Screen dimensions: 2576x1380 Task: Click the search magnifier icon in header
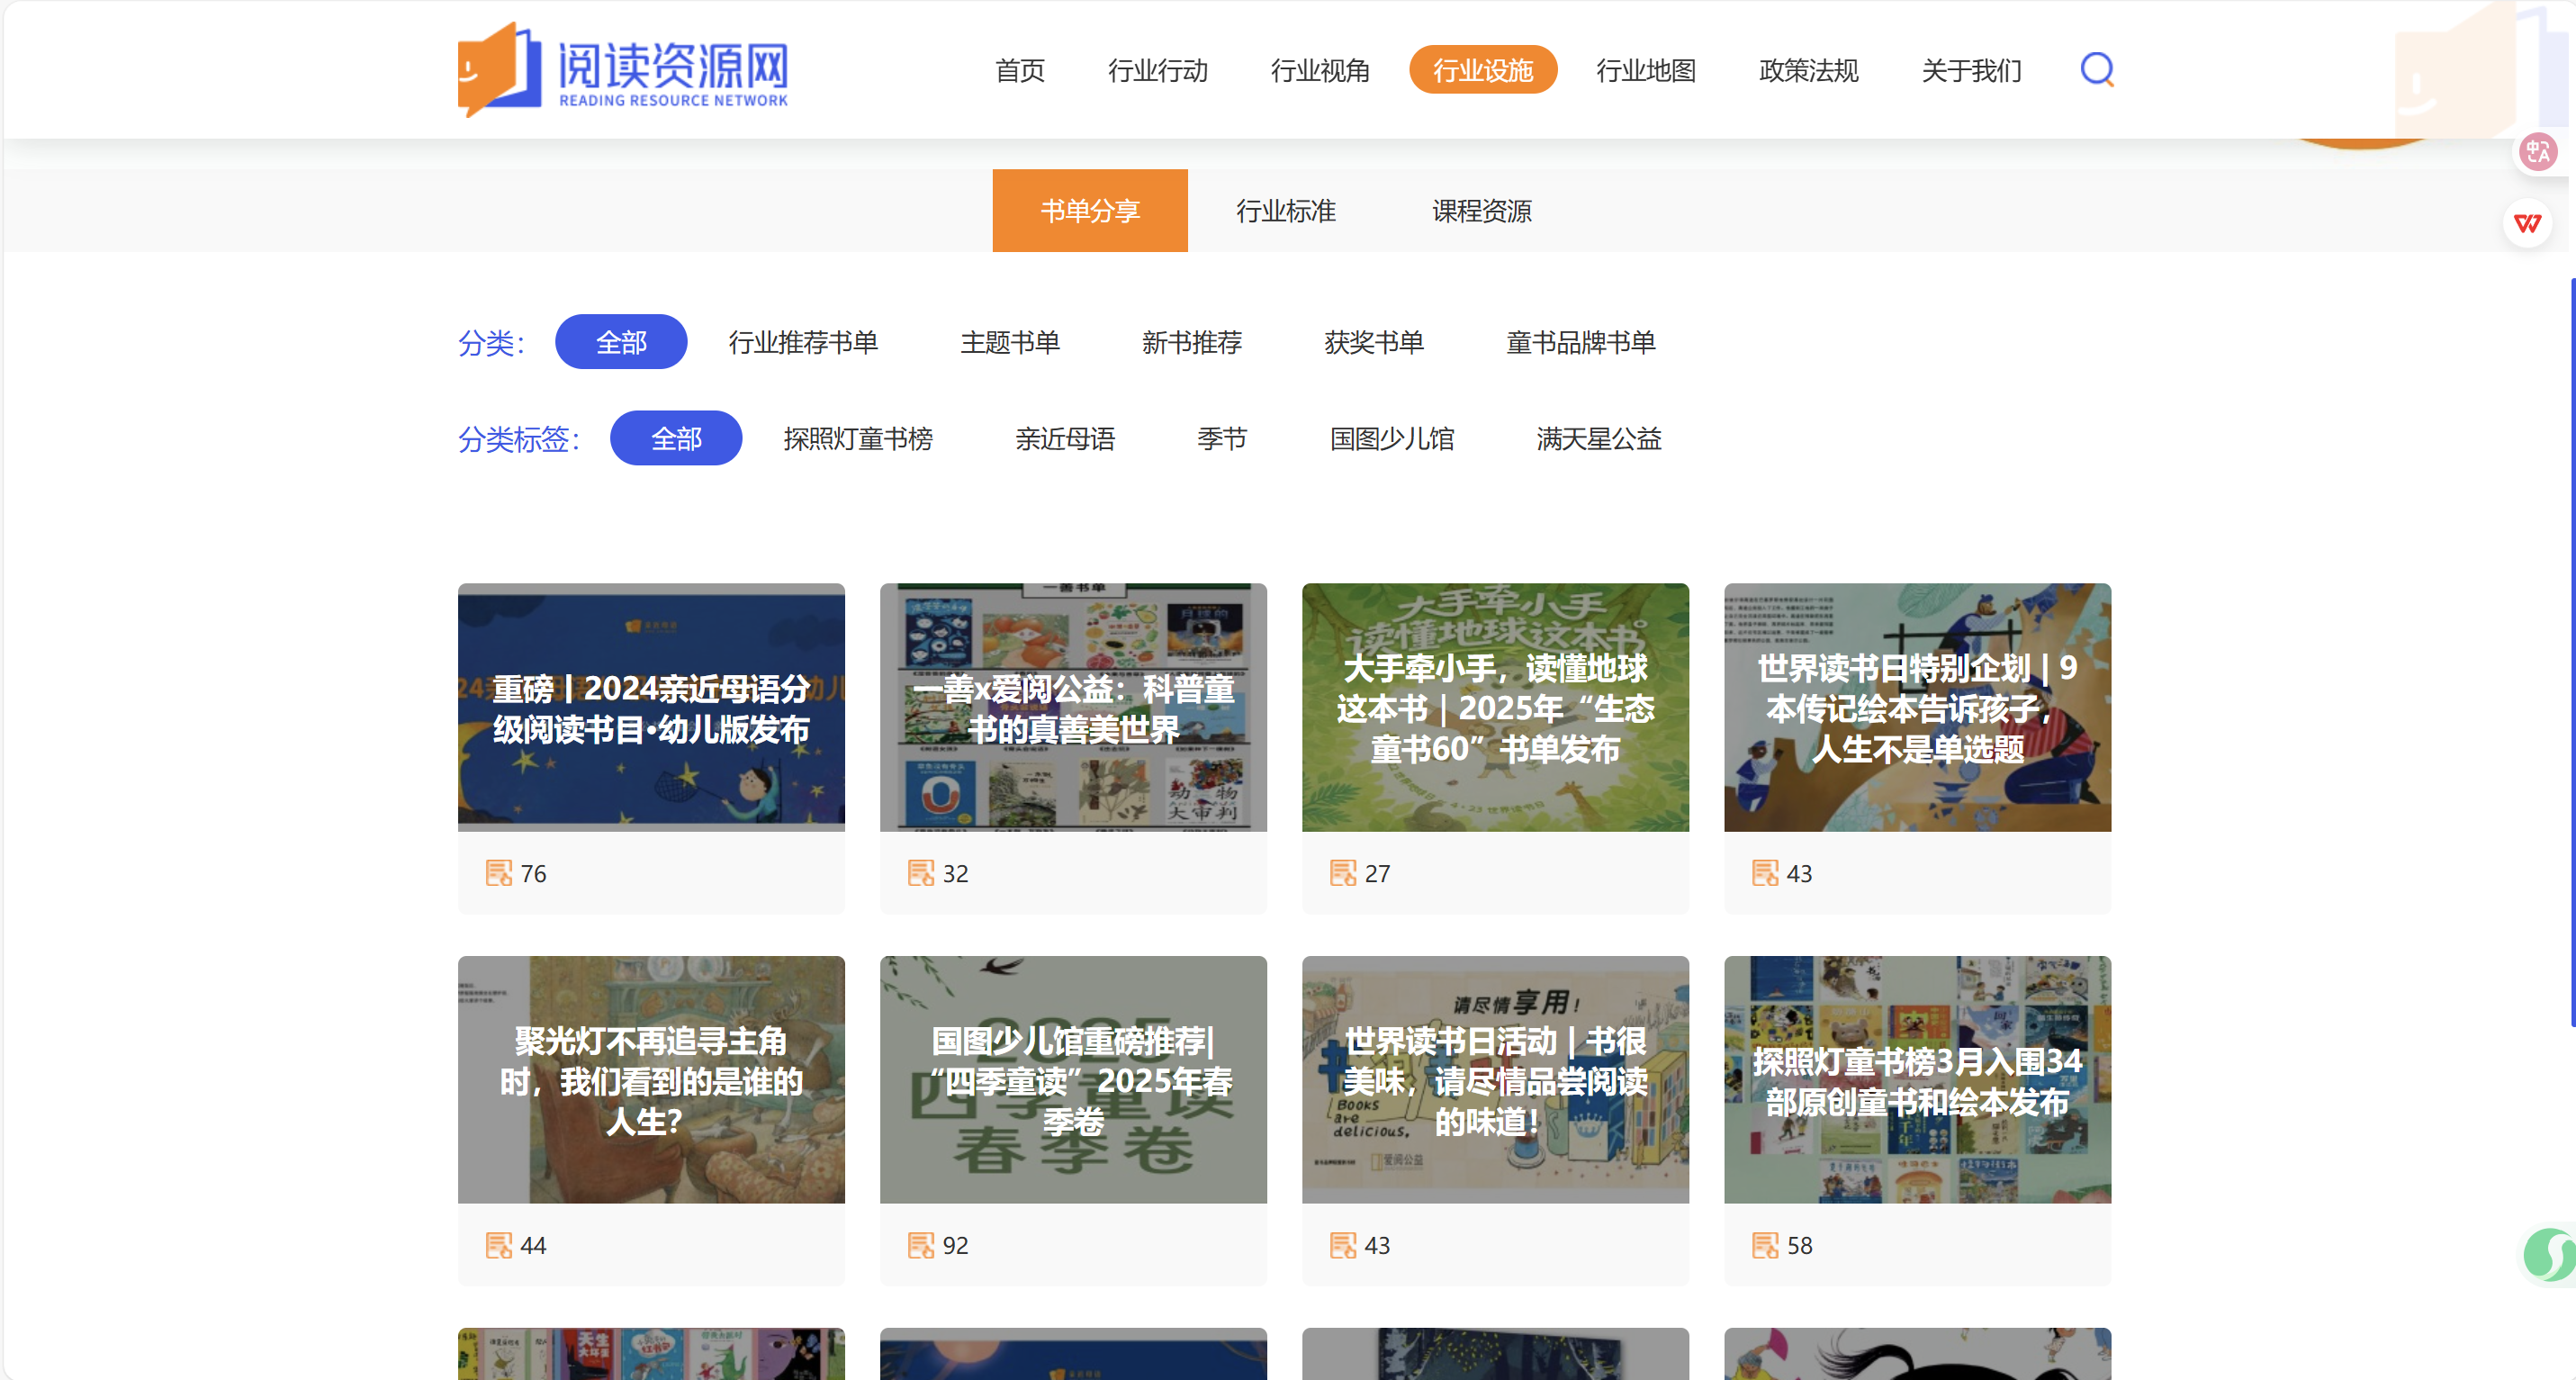[2097, 70]
